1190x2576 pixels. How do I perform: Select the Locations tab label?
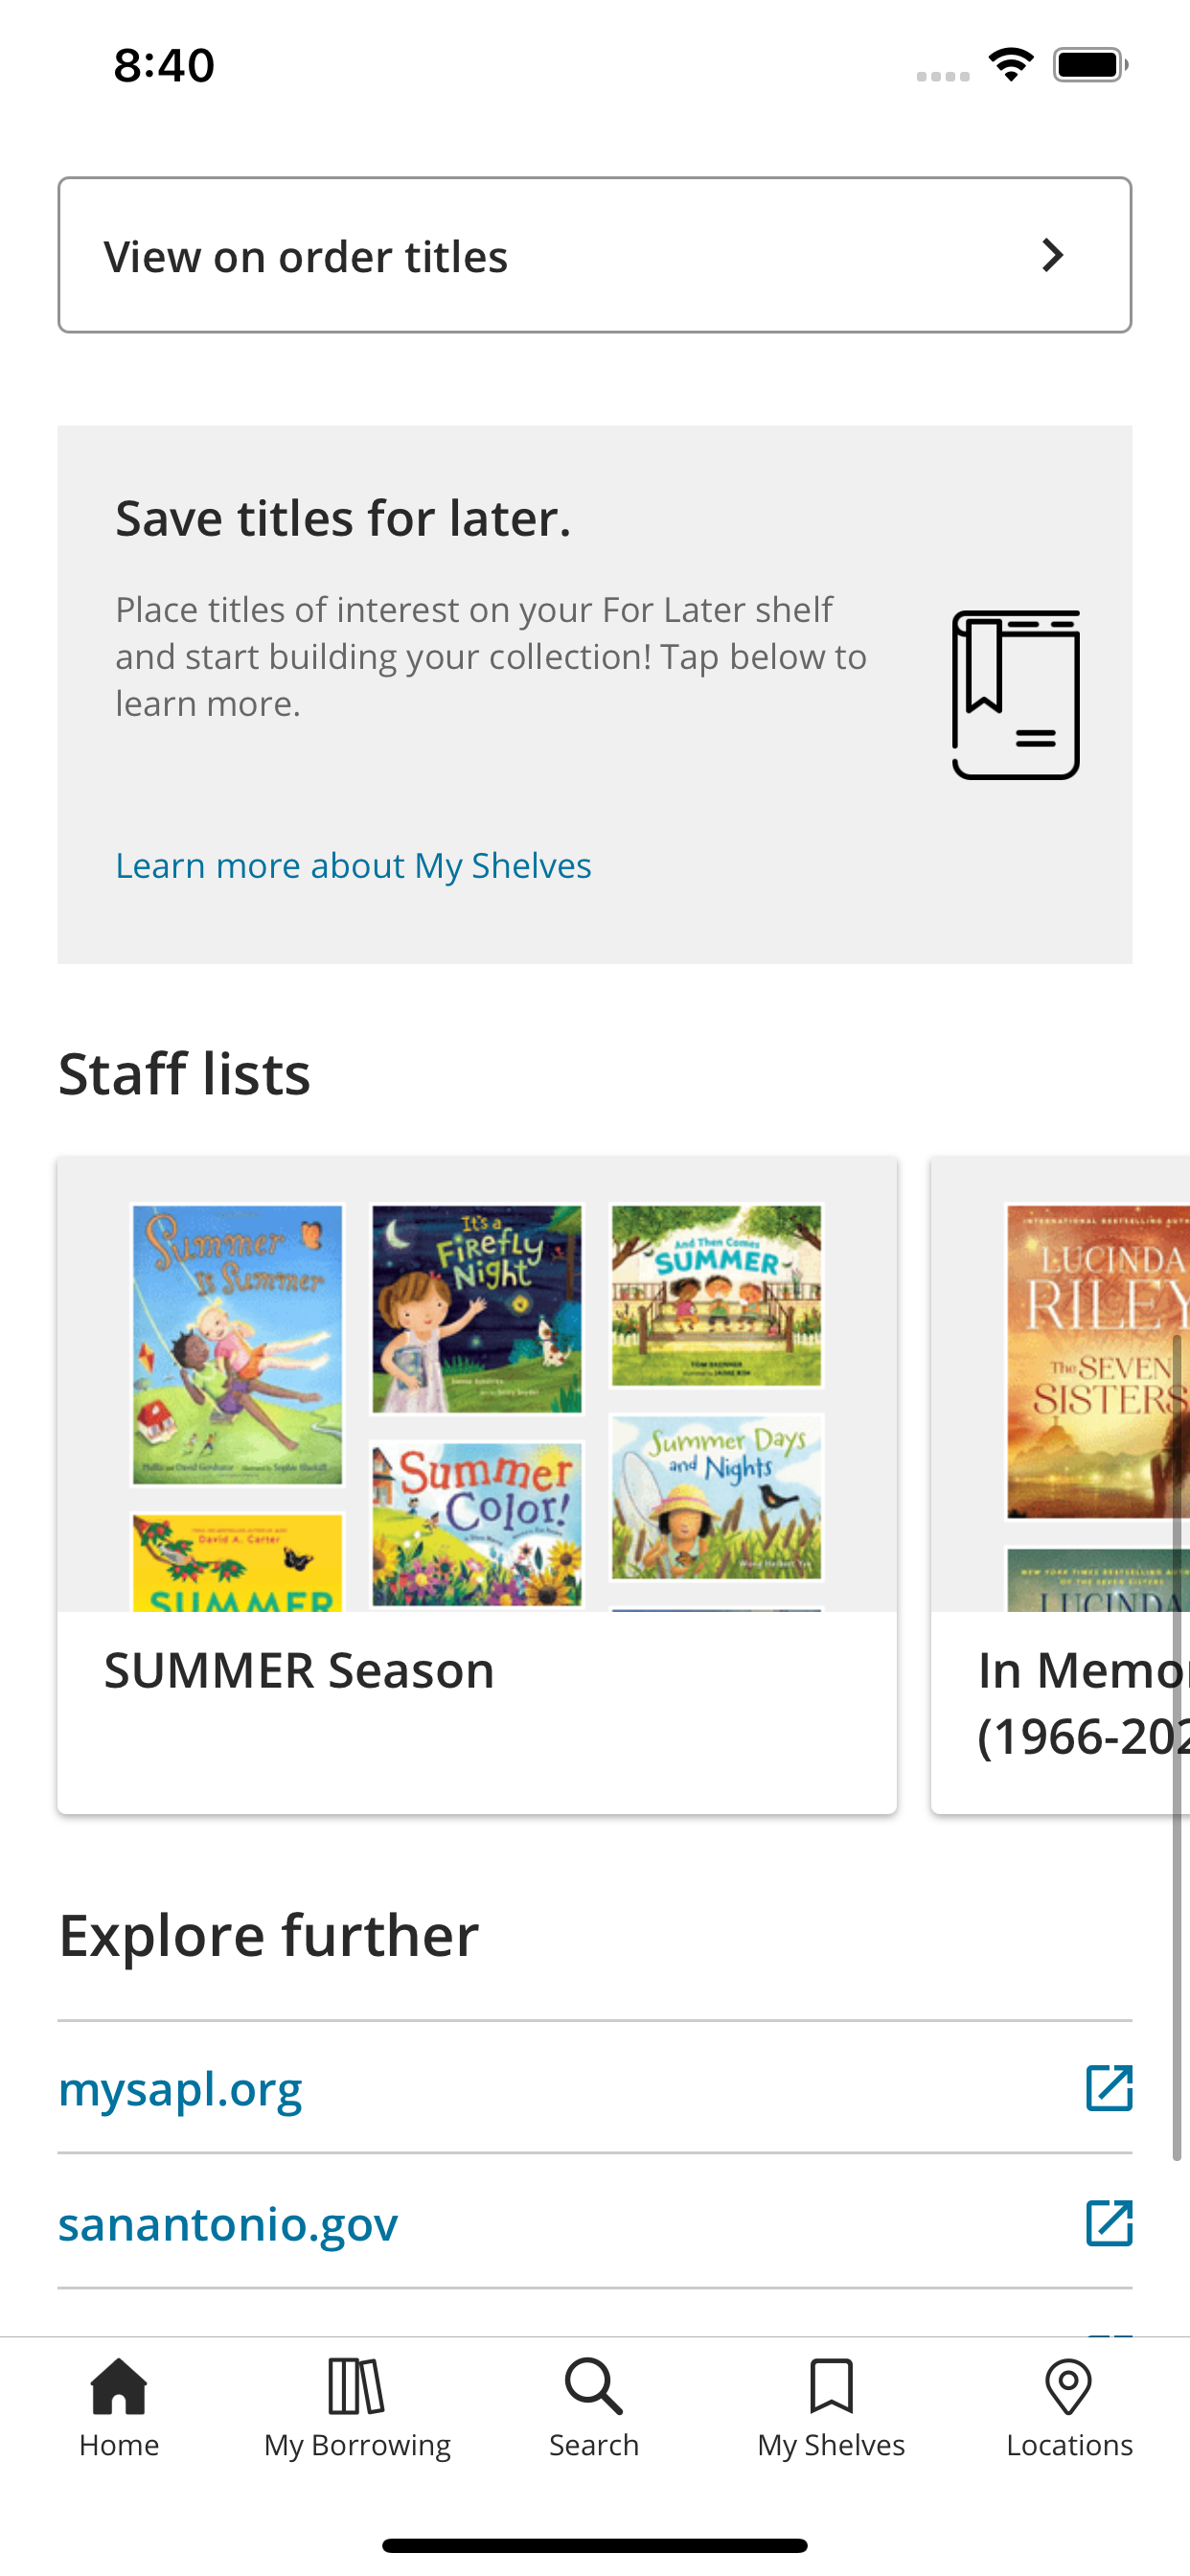(1069, 2445)
